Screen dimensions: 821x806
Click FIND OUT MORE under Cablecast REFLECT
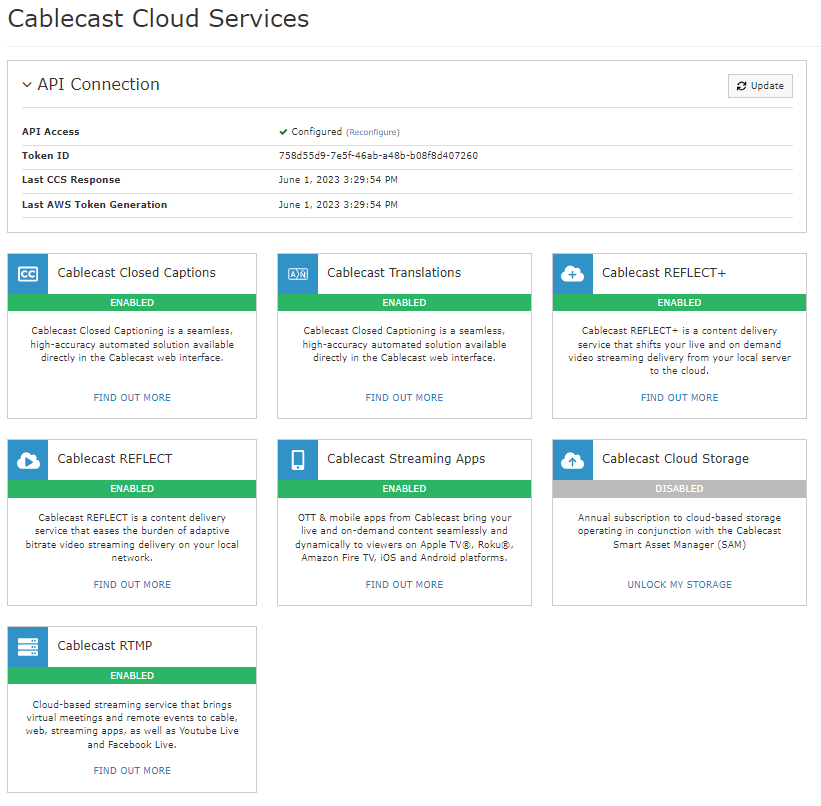(x=131, y=584)
